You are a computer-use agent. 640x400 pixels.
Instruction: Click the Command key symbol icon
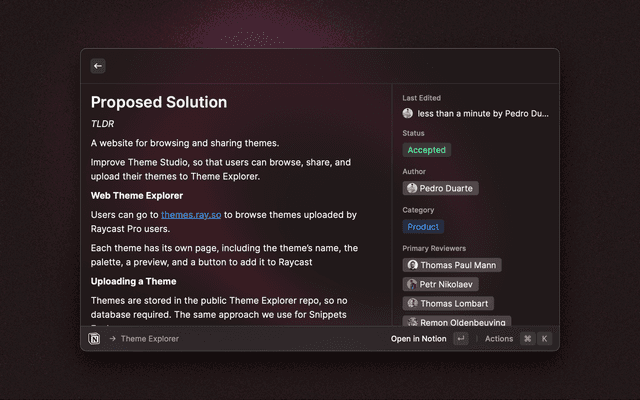(x=527, y=339)
